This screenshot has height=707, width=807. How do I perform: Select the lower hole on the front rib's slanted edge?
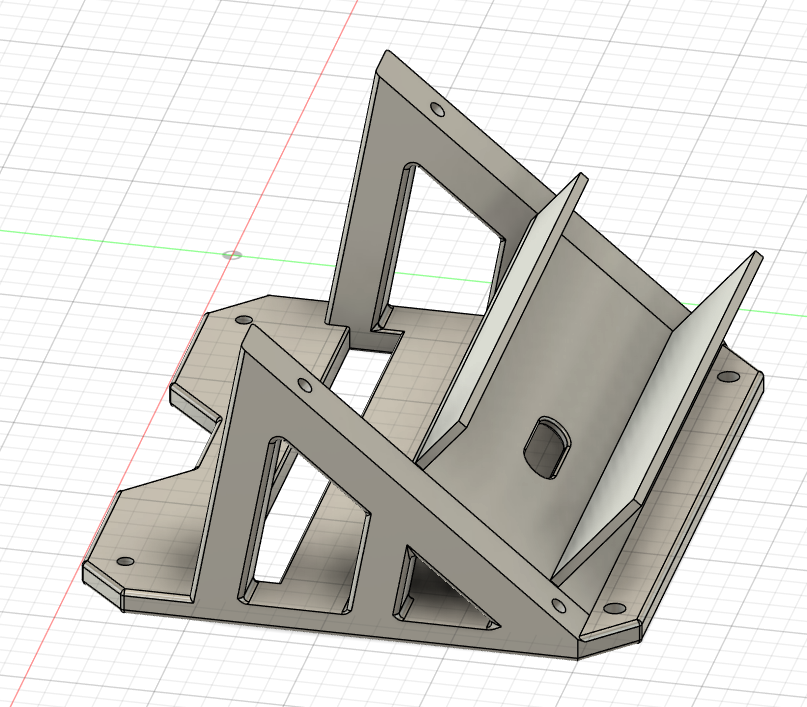coord(558,605)
